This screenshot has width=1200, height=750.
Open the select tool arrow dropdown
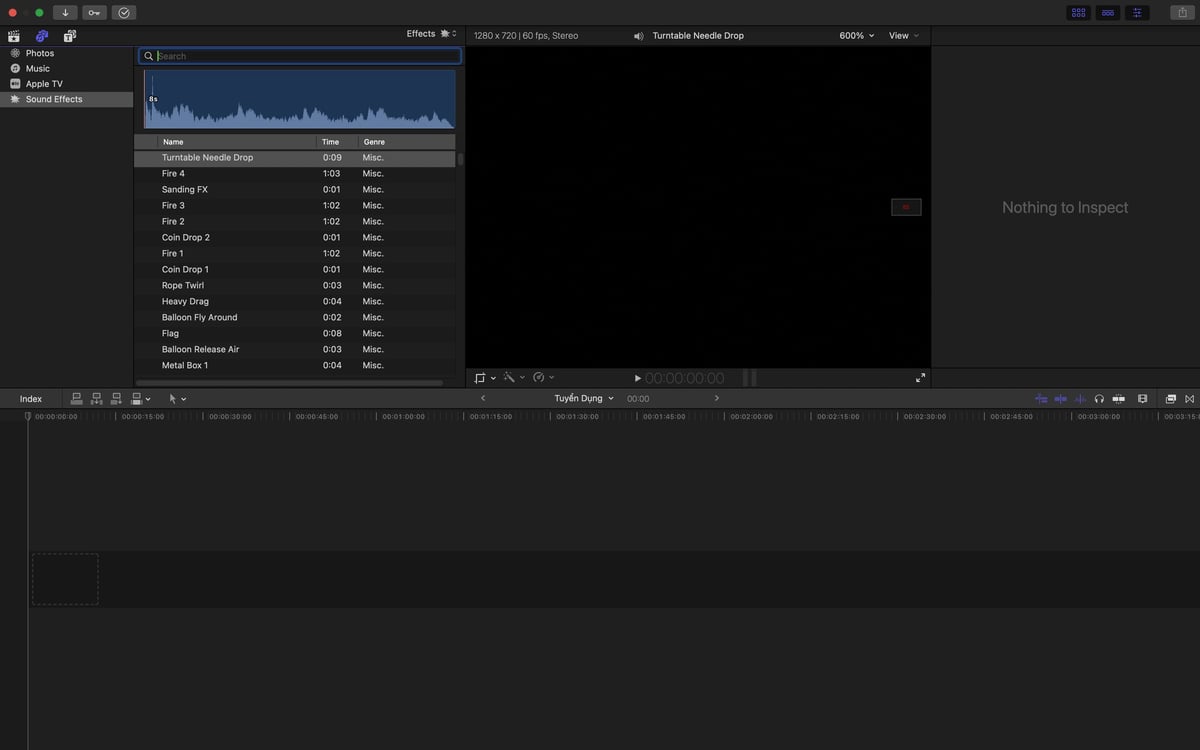click(x=177, y=399)
